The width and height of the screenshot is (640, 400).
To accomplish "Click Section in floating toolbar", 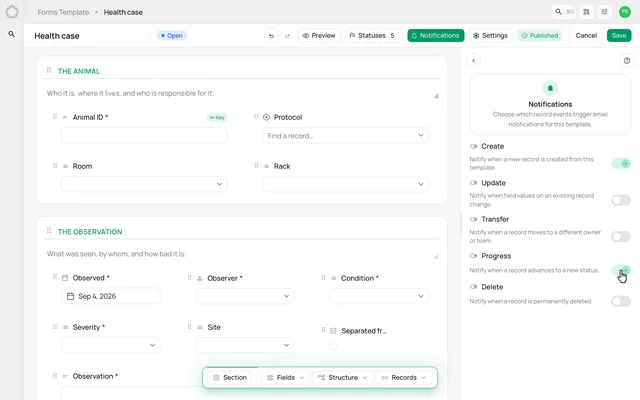I will 229,378.
